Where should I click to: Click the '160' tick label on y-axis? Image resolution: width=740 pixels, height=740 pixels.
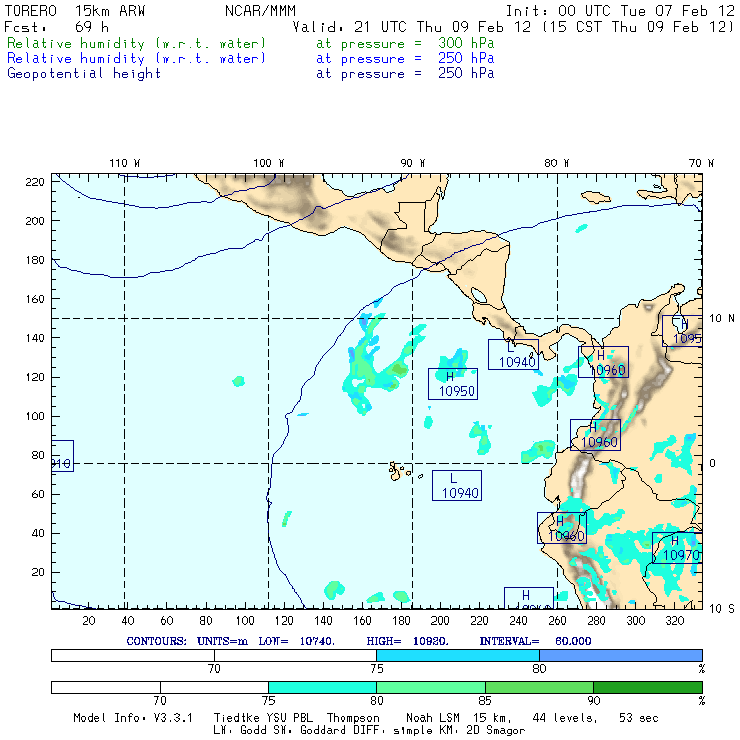35,299
